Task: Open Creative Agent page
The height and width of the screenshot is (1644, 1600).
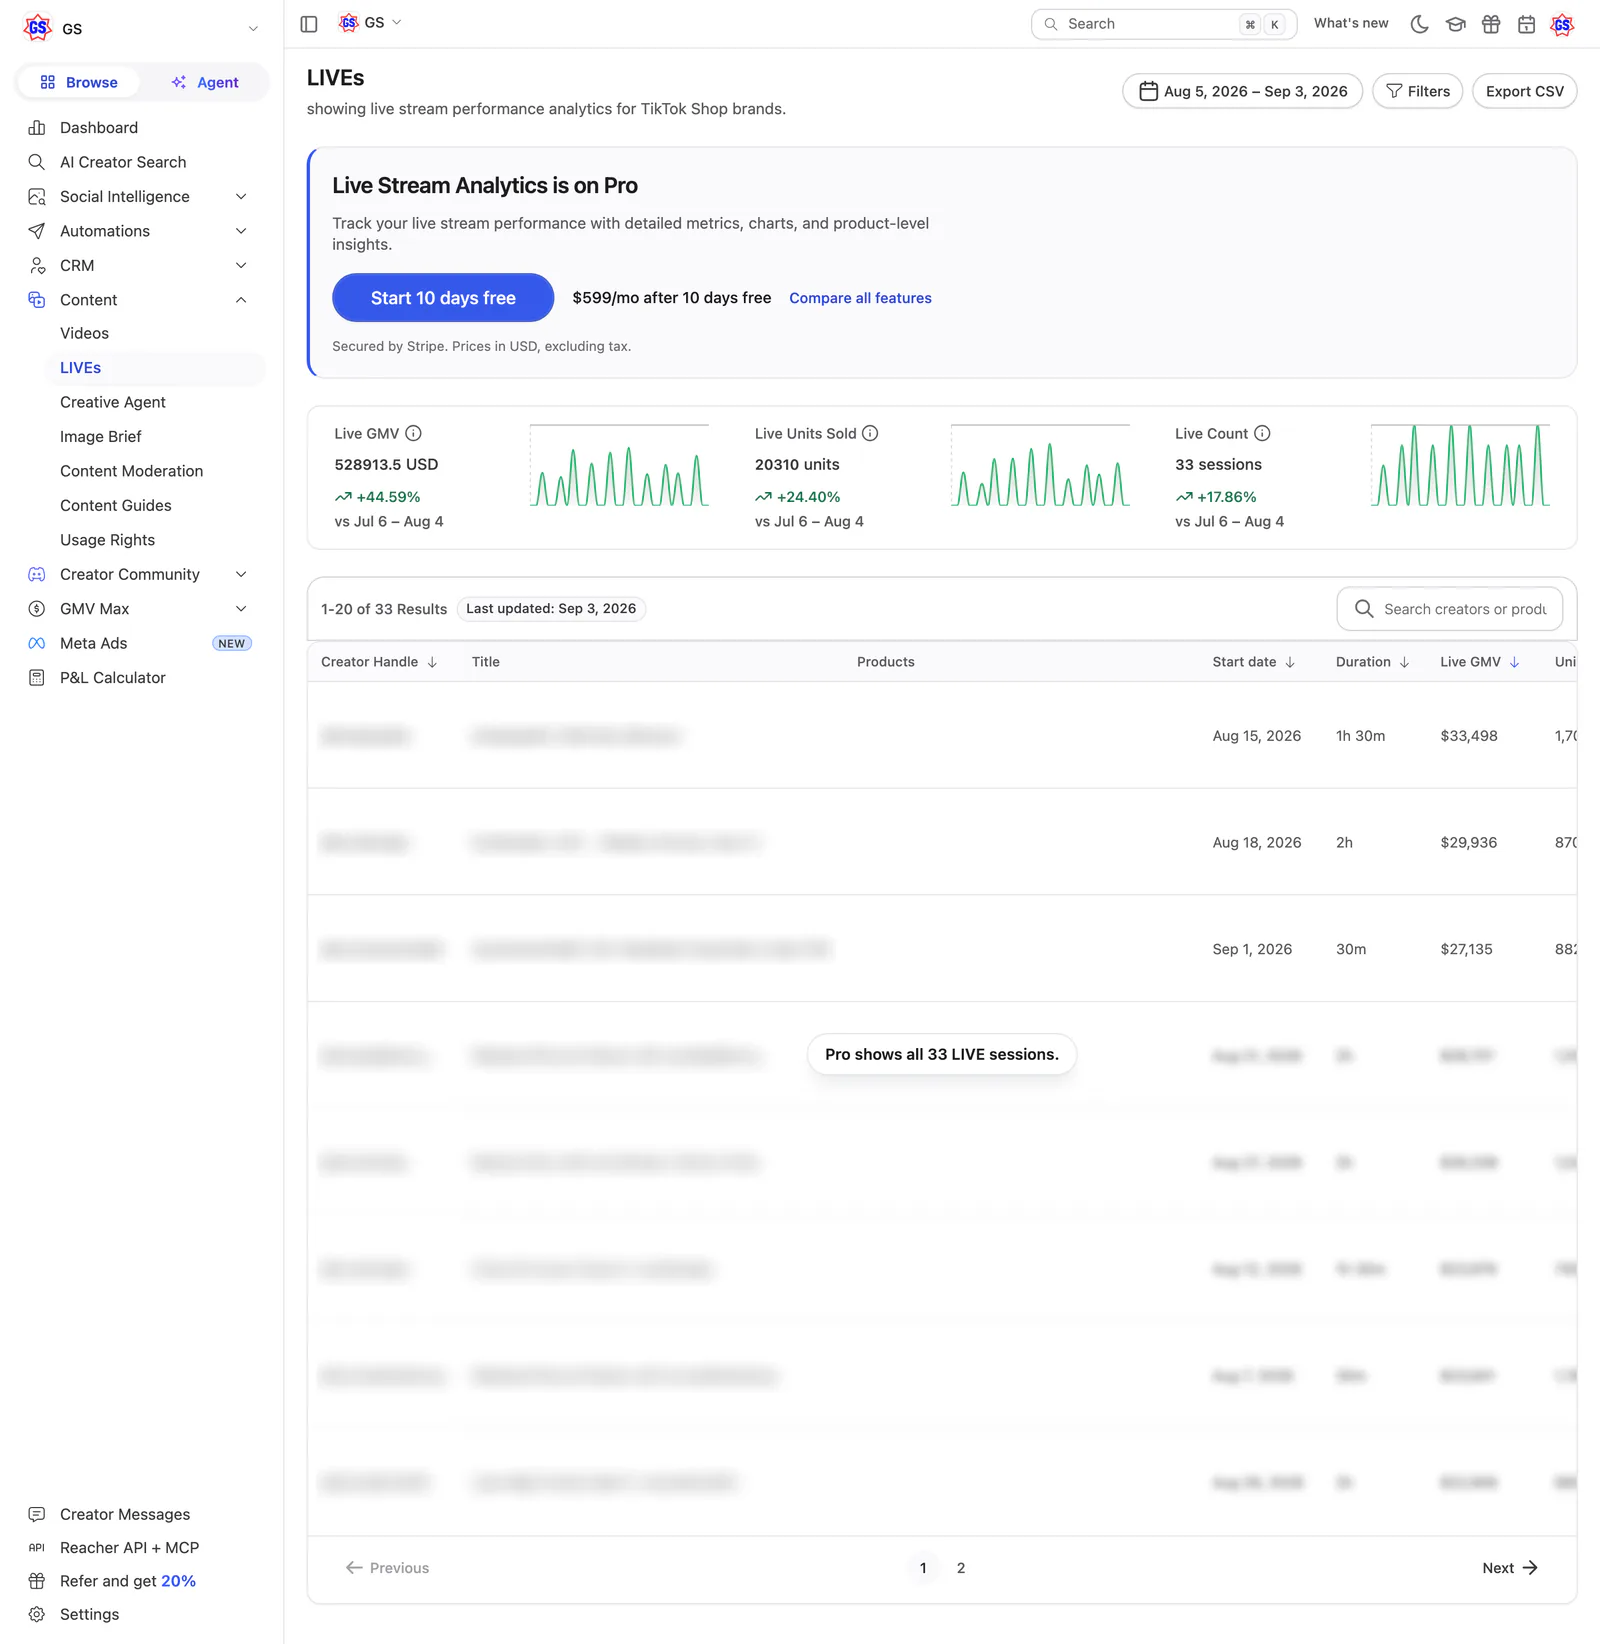Action: (x=113, y=402)
